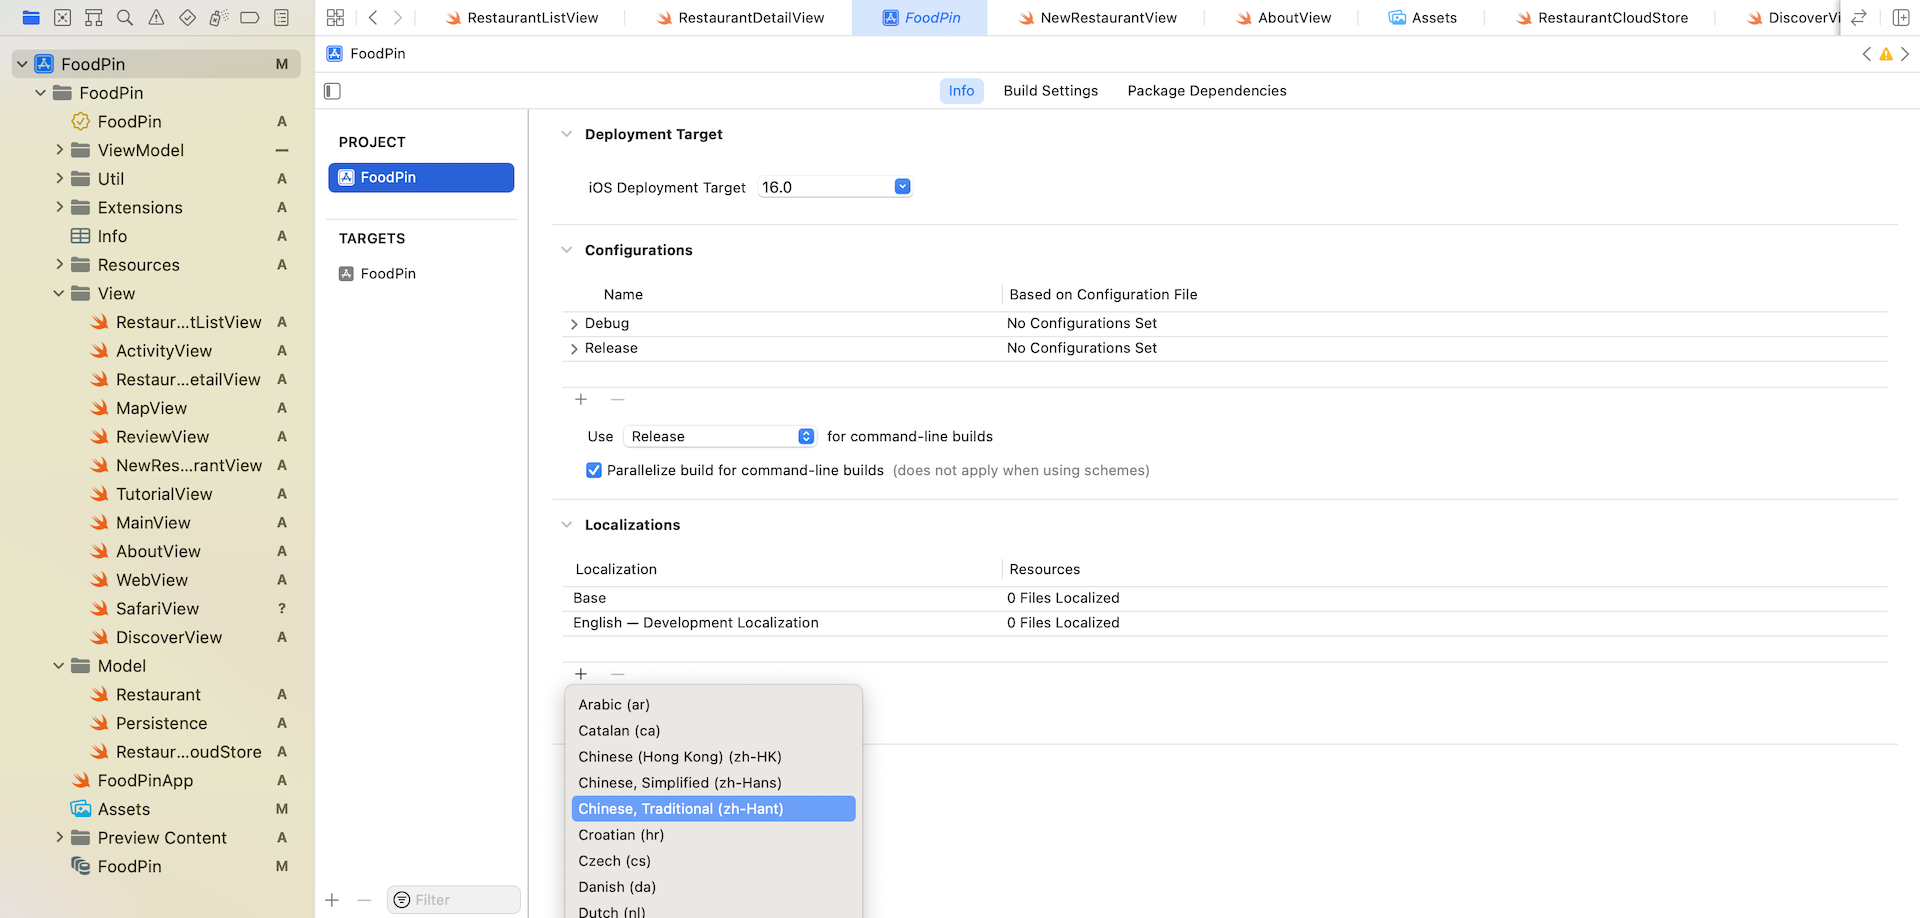The height and width of the screenshot is (918, 1920).
Task: Click add localization plus button
Action: 581,674
